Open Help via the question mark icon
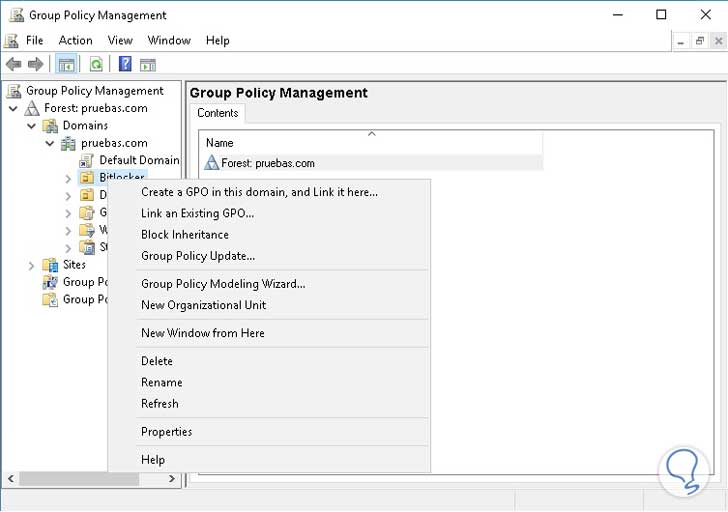 click(125, 64)
